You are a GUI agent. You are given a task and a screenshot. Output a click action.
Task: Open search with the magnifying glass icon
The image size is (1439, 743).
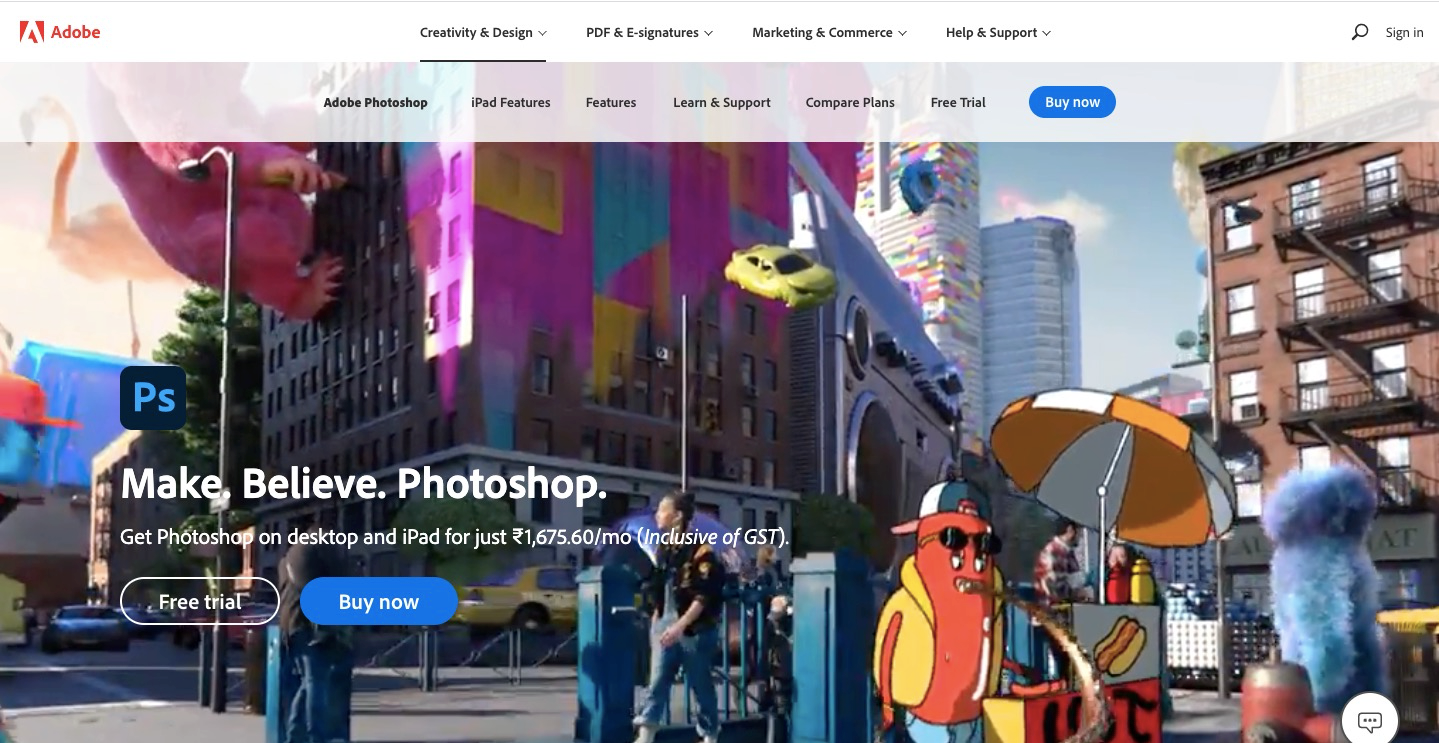tap(1359, 32)
